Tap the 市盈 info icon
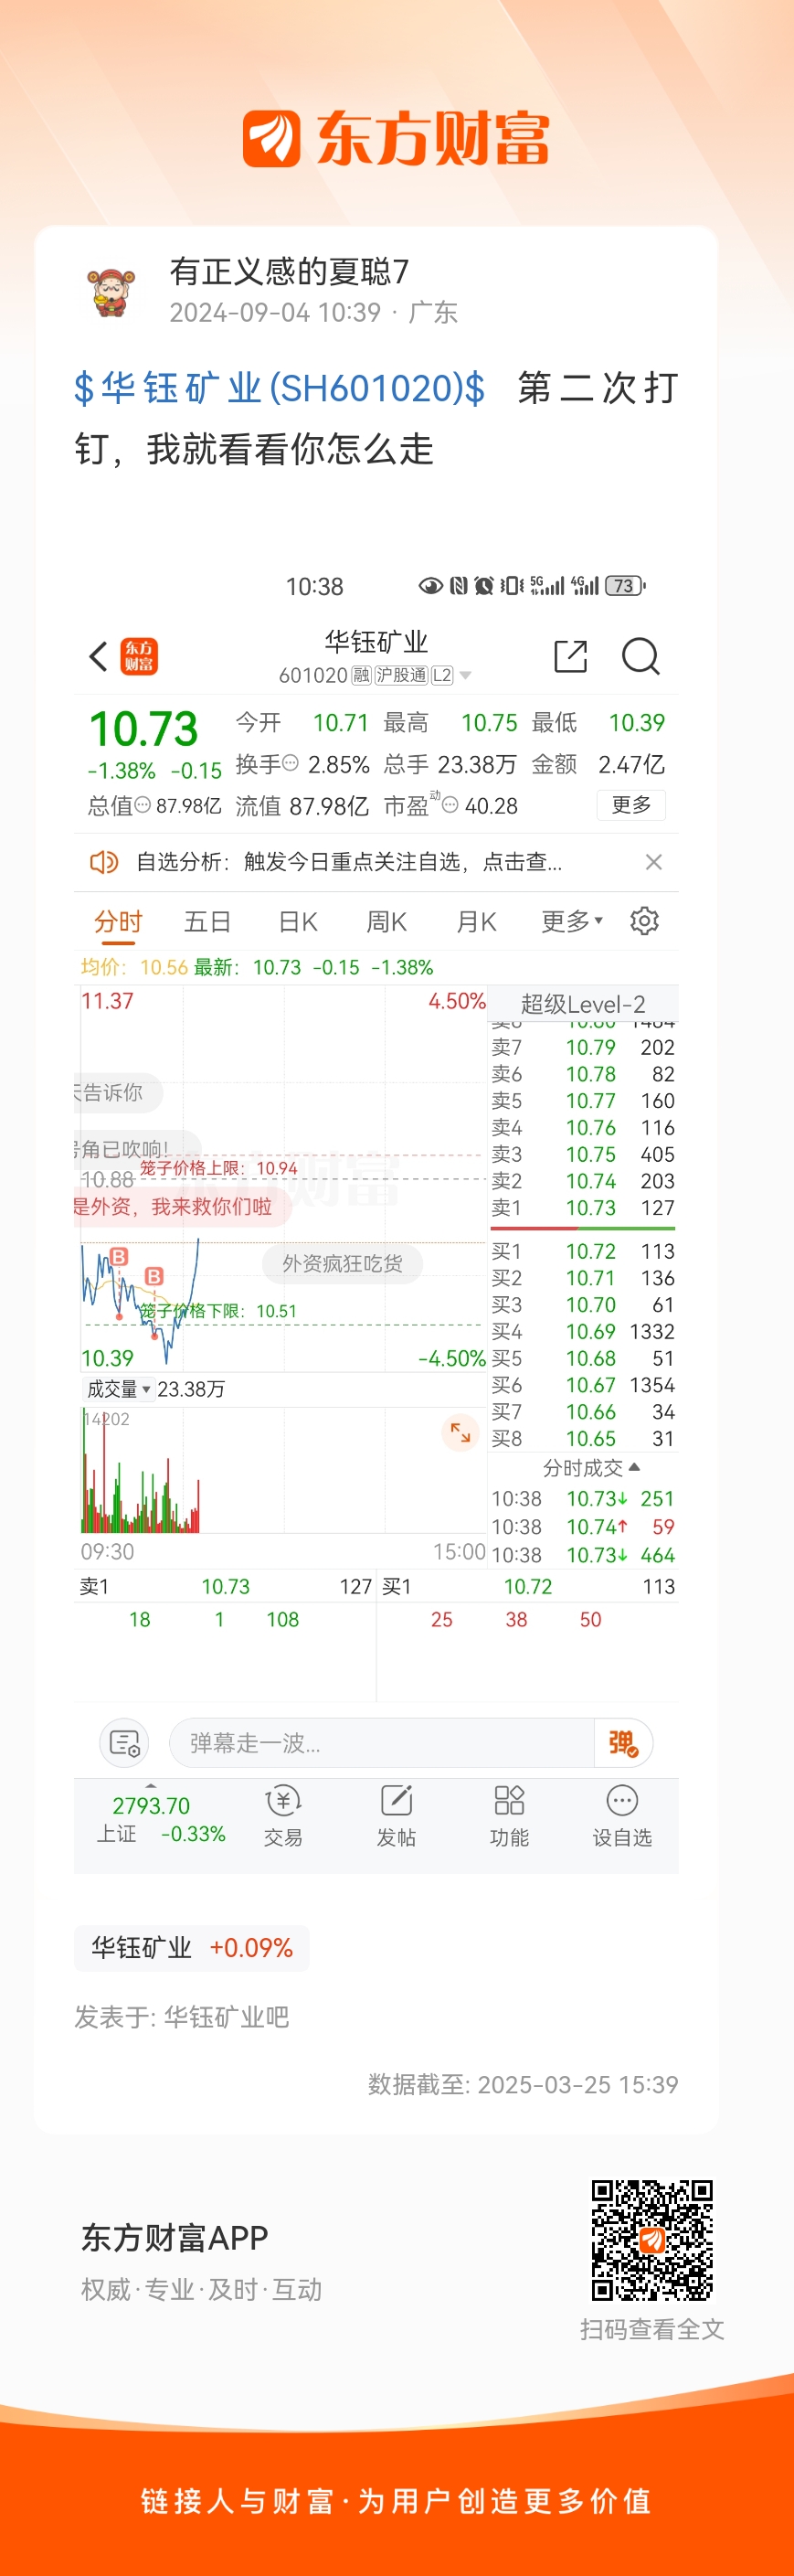This screenshot has height=2576, width=794. click(450, 805)
